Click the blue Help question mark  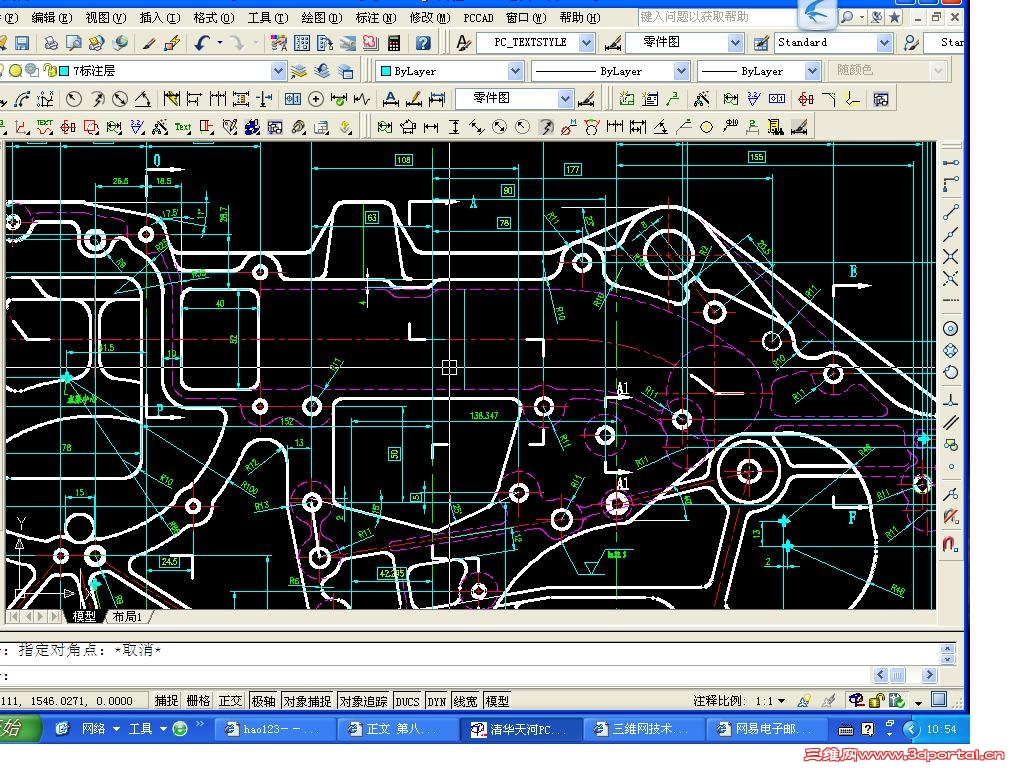click(423, 43)
